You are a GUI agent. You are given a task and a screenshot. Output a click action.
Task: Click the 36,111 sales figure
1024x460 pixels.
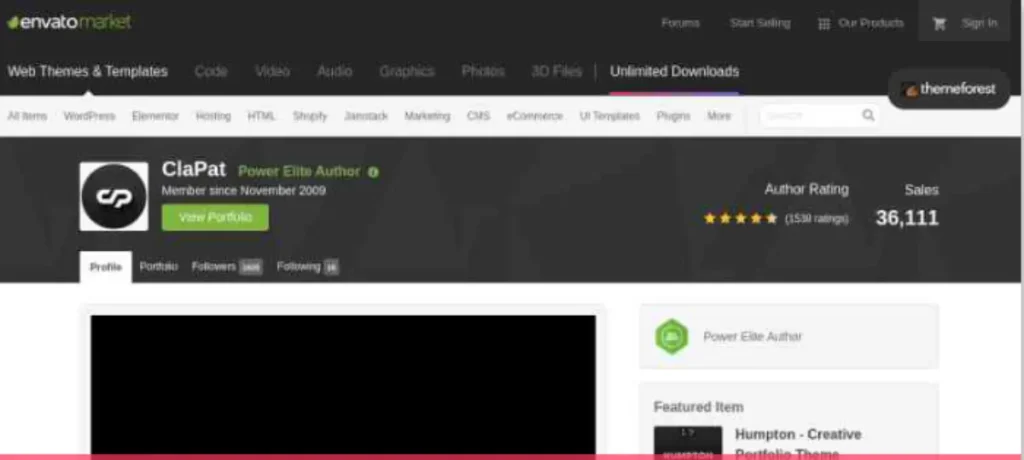[907, 218]
